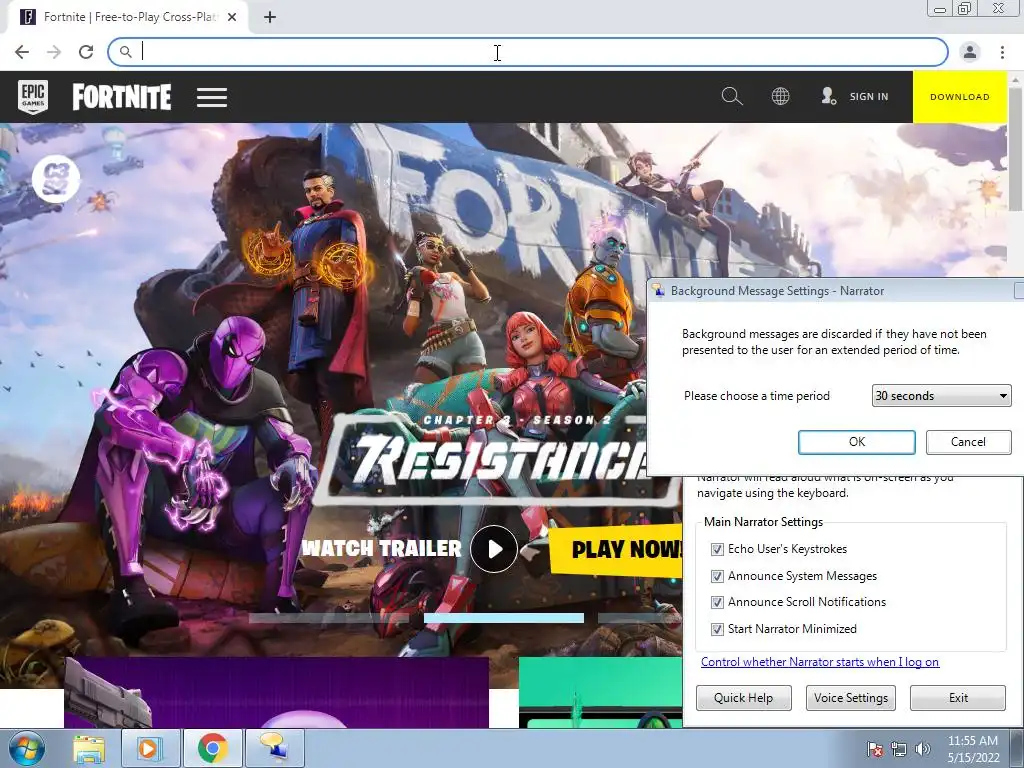Select the Fortnite tab title
This screenshot has width=1024, height=768.
(x=129, y=17)
